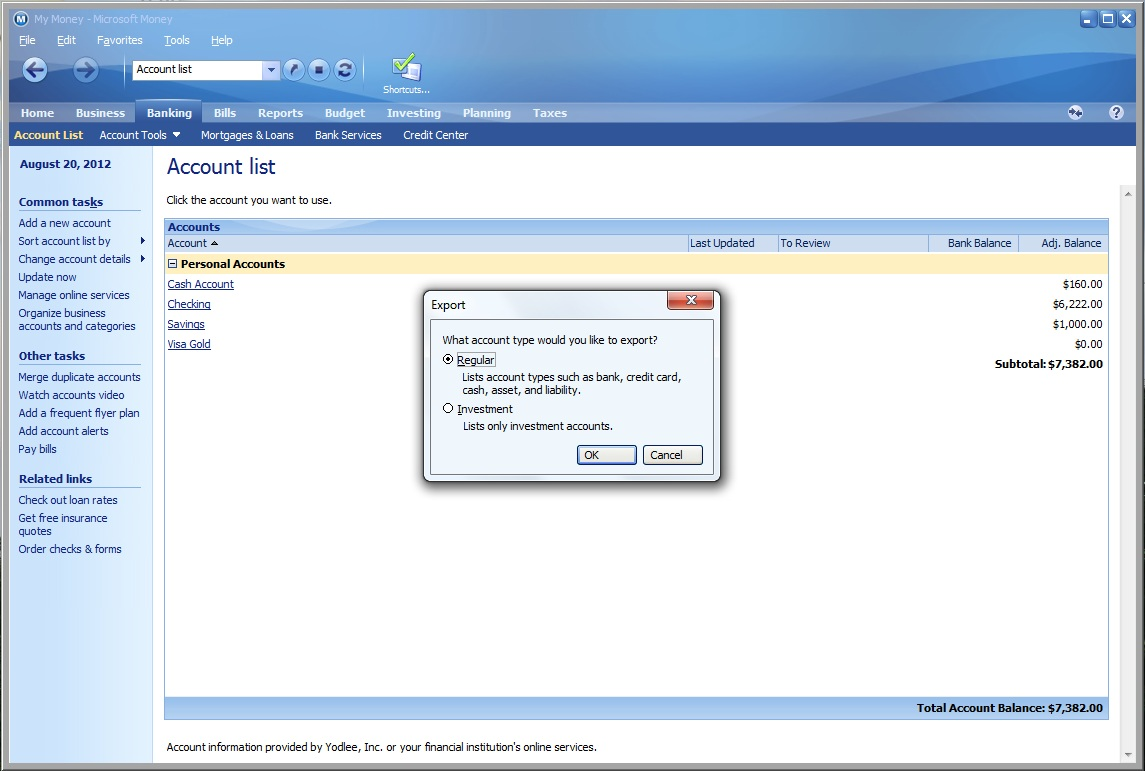The height and width of the screenshot is (771, 1145).
Task: Click inside the Account list navigation field
Action: (195, 70)
